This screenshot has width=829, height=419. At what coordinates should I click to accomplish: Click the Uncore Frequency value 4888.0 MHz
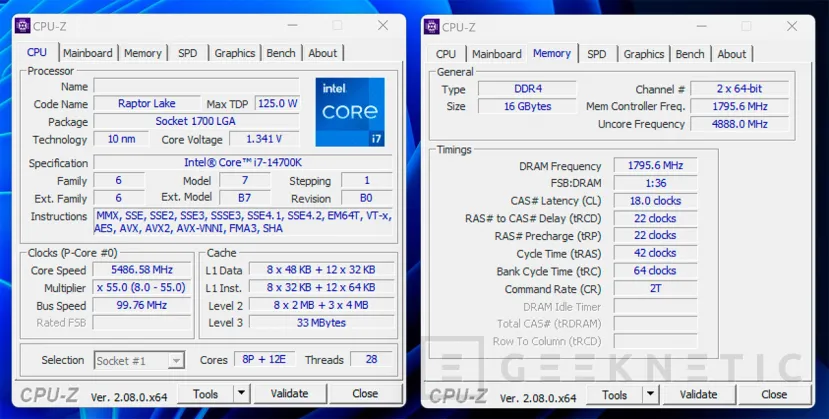point(740,124)
